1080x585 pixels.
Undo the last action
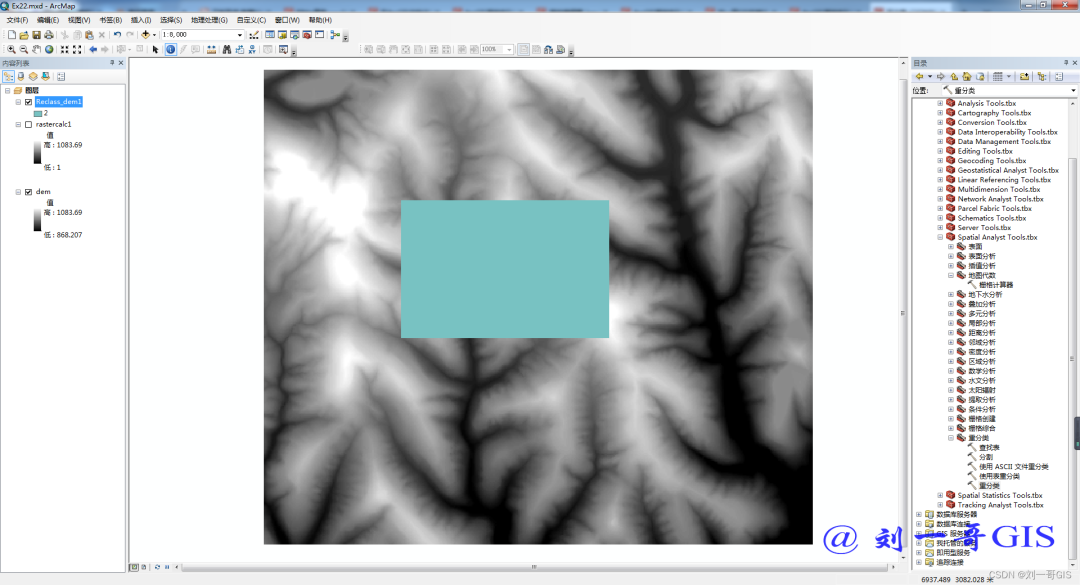point(117,34)
